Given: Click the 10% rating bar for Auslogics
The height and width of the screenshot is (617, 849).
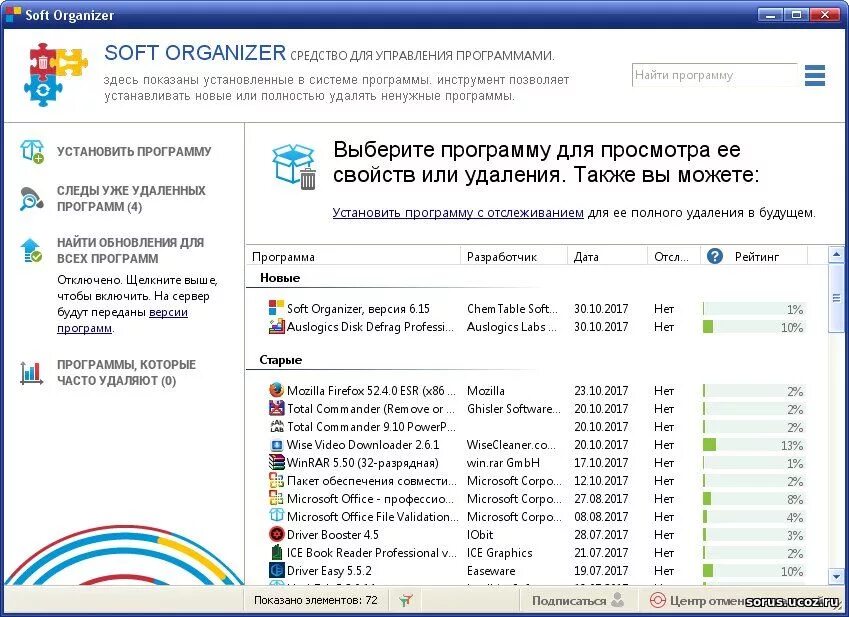Looking at the screenshot, I should (754, 327).
